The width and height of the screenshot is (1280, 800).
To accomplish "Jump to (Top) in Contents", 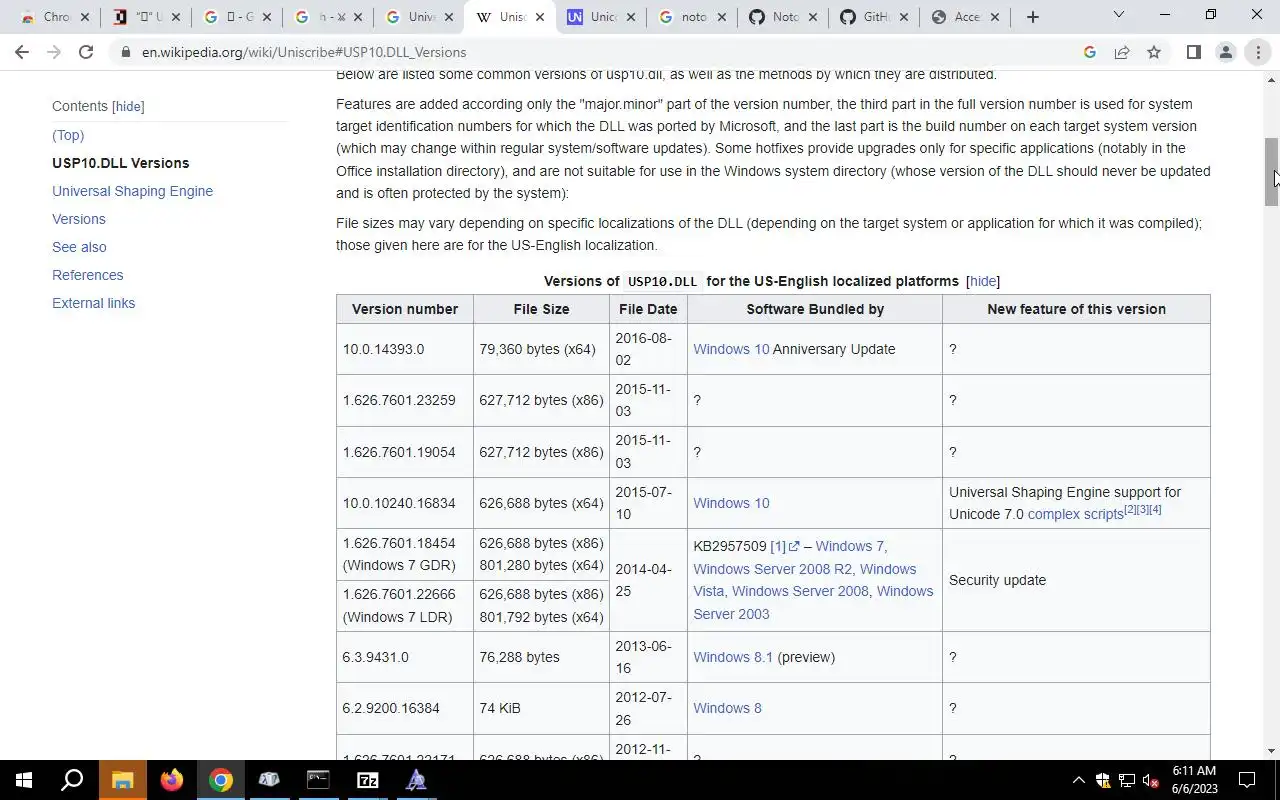I will [68, 135].
